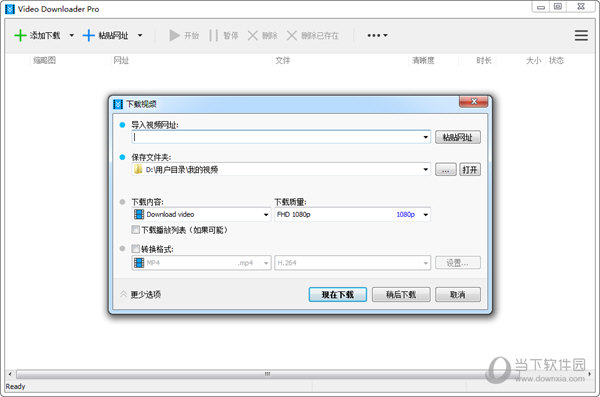Screen dimensions: 600x397
Task: Open the Download video content dropdown
Action: pos(266,214)
